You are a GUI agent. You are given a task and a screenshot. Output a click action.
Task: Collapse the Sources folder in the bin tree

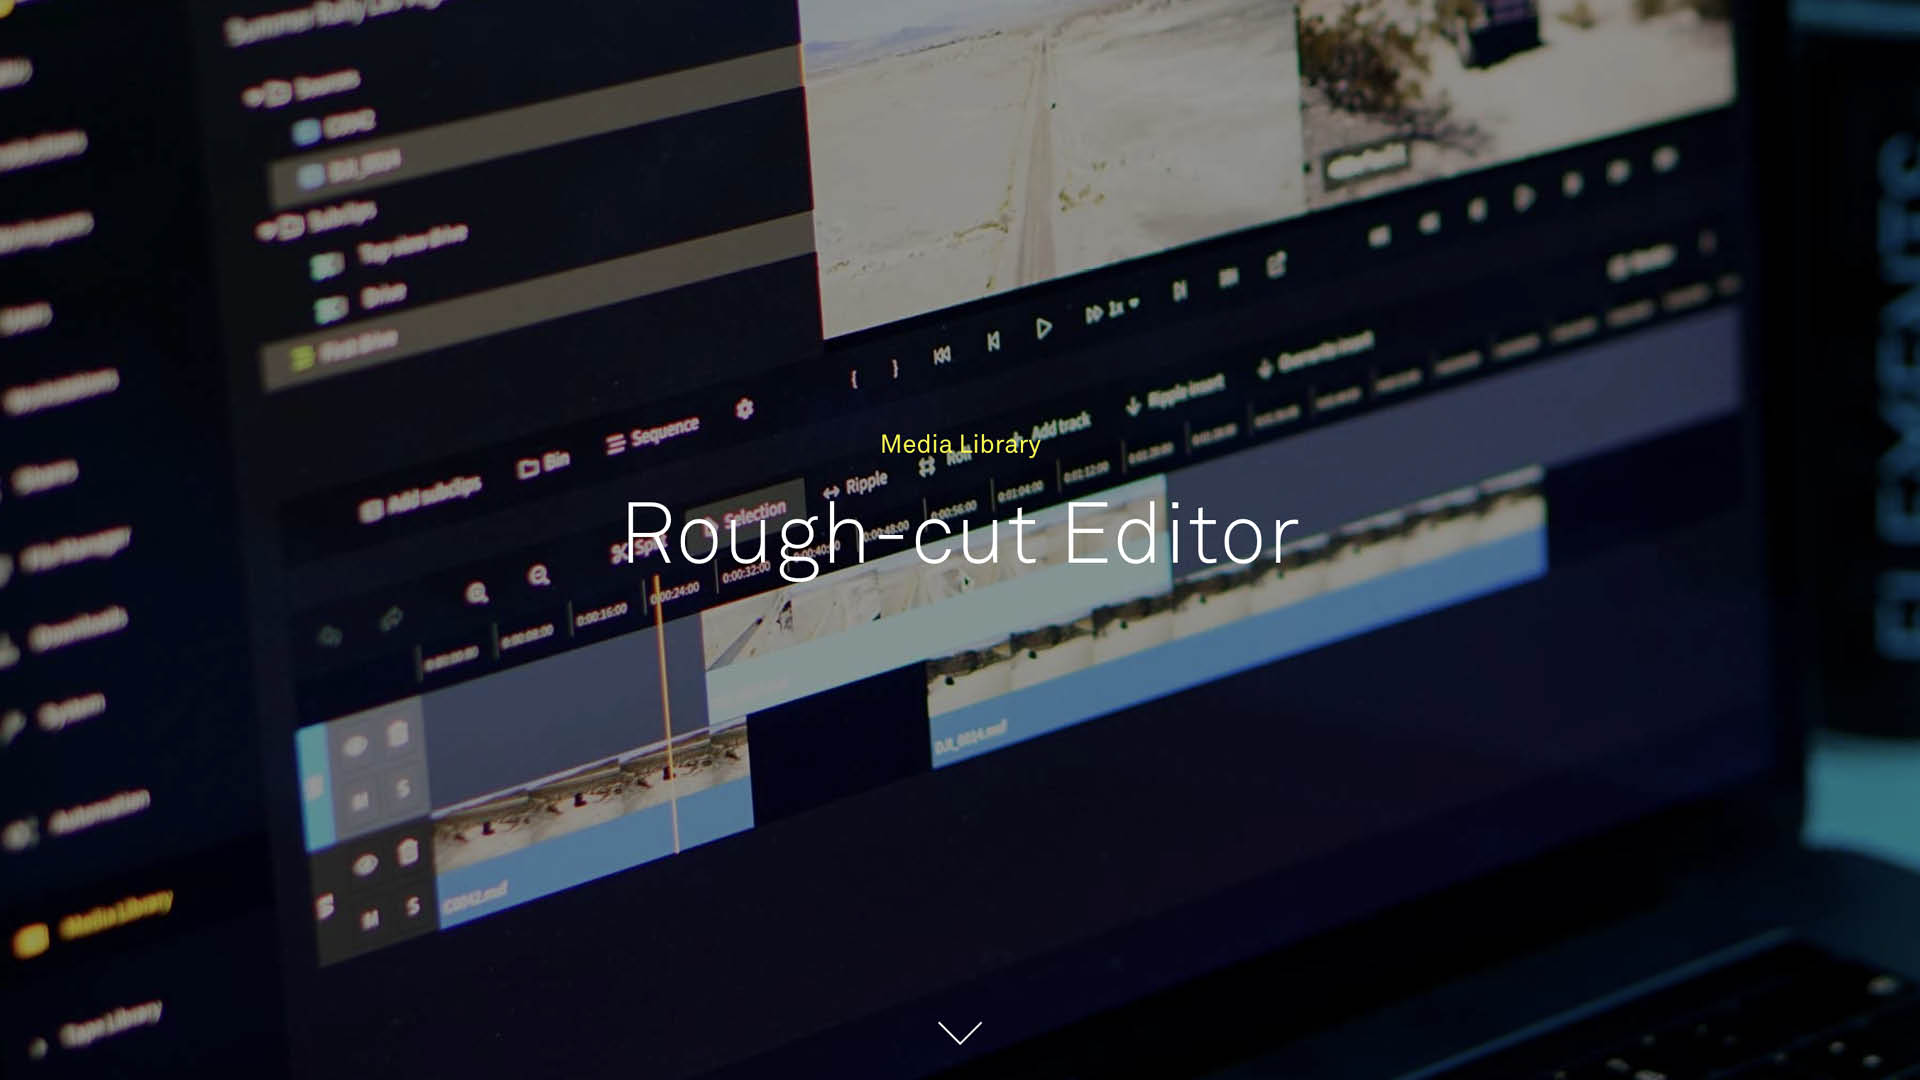(x=254, y=97)
